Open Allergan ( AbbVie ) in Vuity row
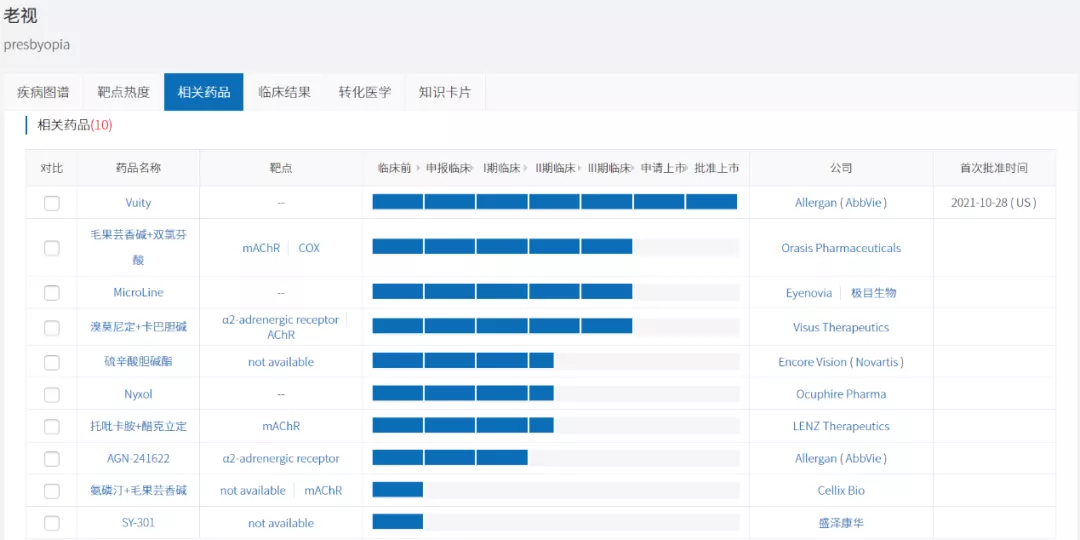This screenshot has height=540, width=1080. tap(841, 203)
